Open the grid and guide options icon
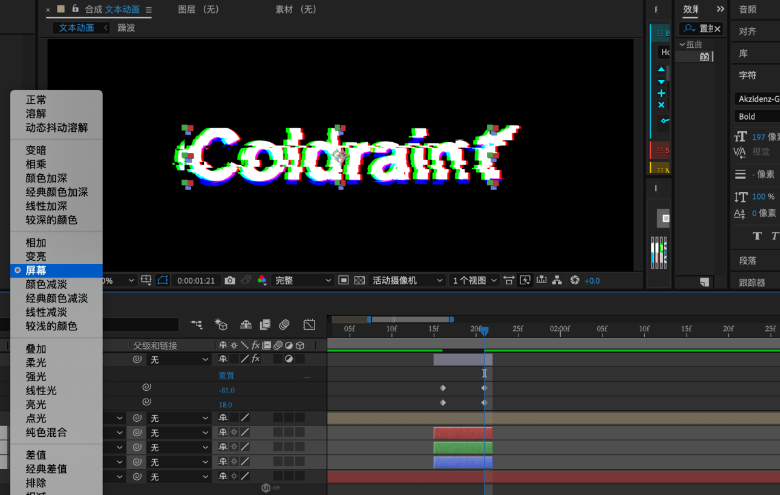This screenshot has width=780, height=495. [146, 281]
